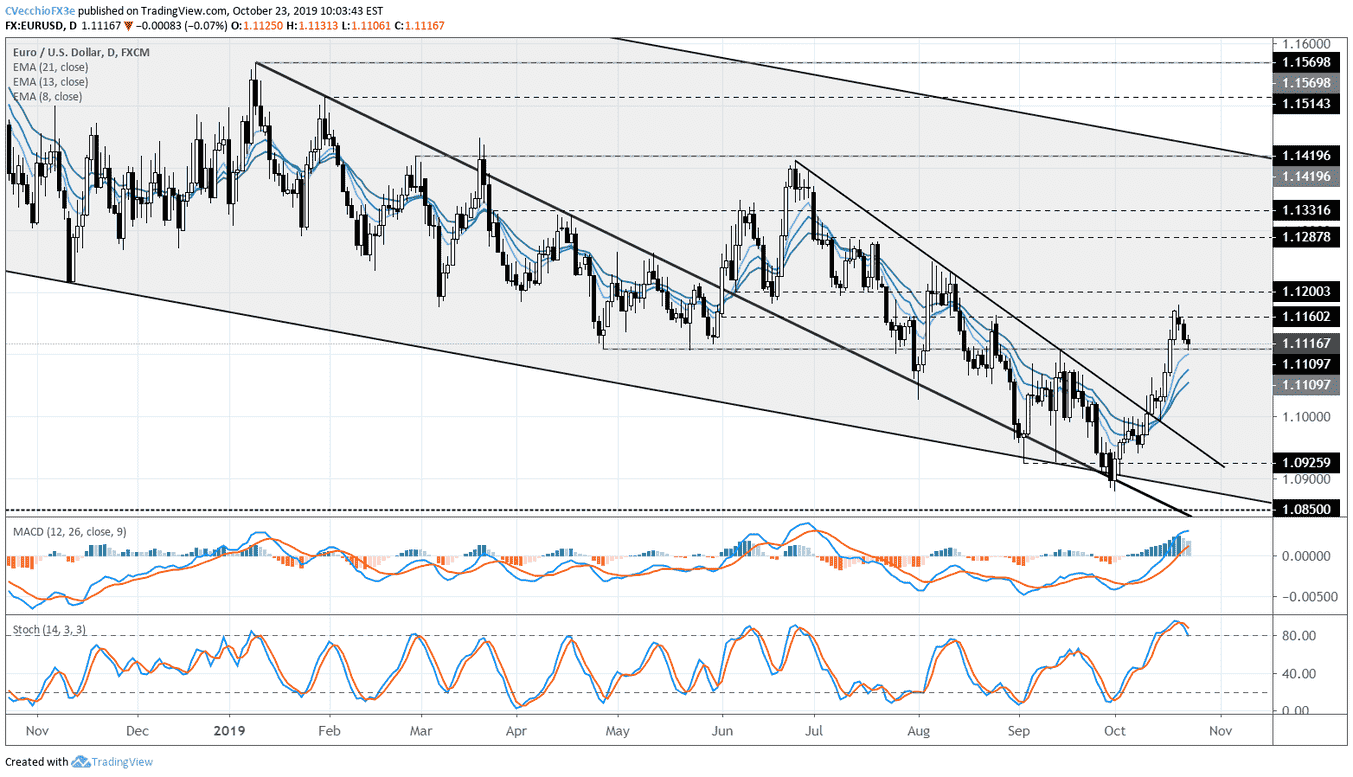Click the 1.13316 price level label

(x=1308, y=210)
